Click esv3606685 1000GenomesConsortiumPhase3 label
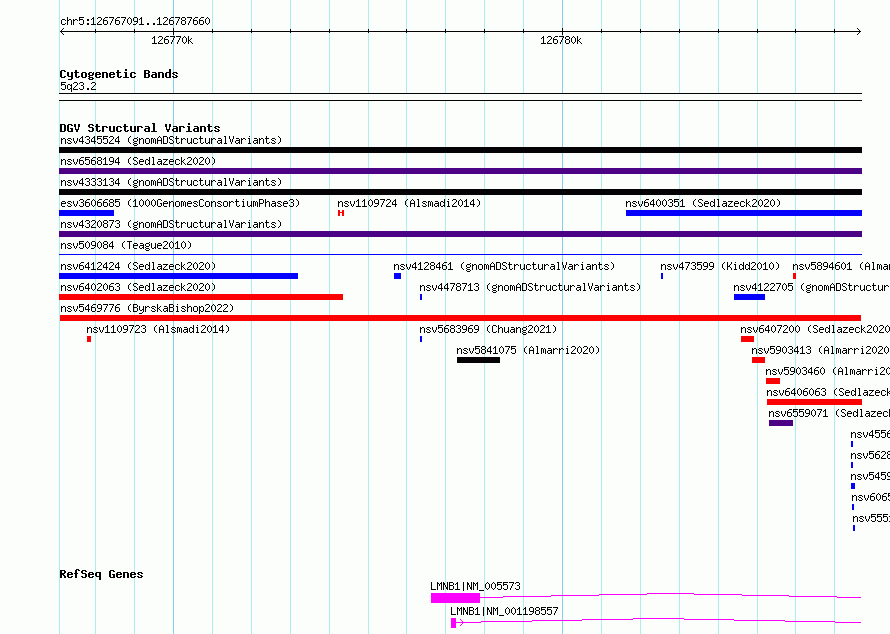Viewport: 890px width, 634px height. click(x=180, y=203)
